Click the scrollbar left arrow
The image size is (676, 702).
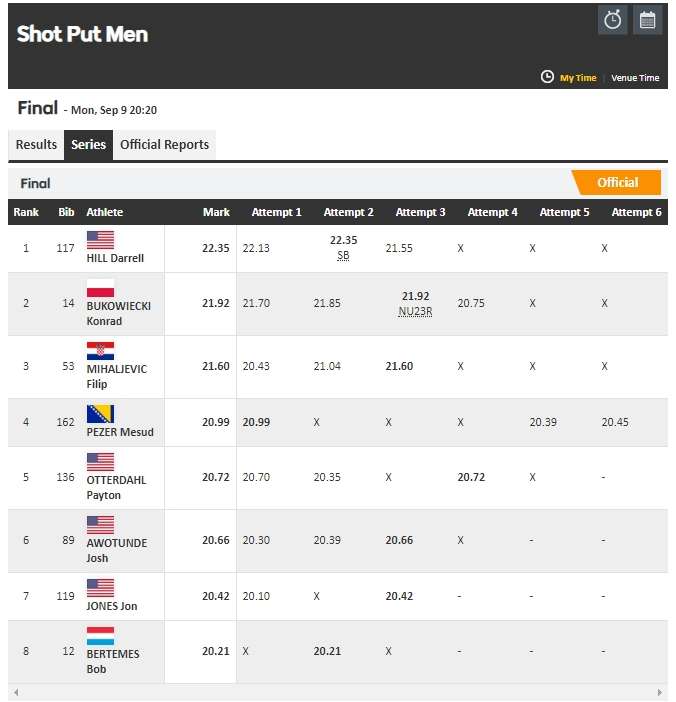[x=15, y=692]
